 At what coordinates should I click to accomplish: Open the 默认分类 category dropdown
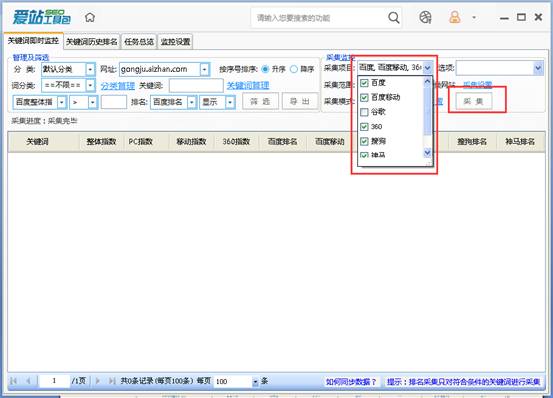tap(90, 69)
